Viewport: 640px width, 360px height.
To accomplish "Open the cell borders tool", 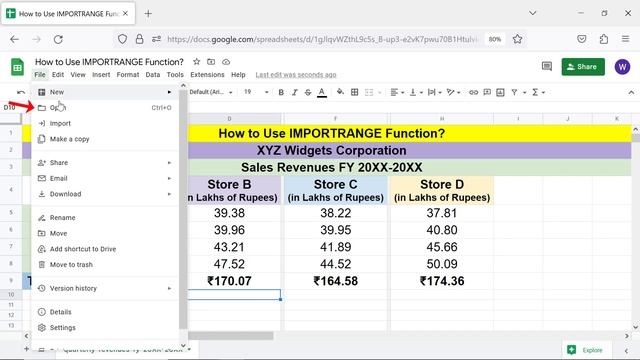I will click(x=354, y=92).
